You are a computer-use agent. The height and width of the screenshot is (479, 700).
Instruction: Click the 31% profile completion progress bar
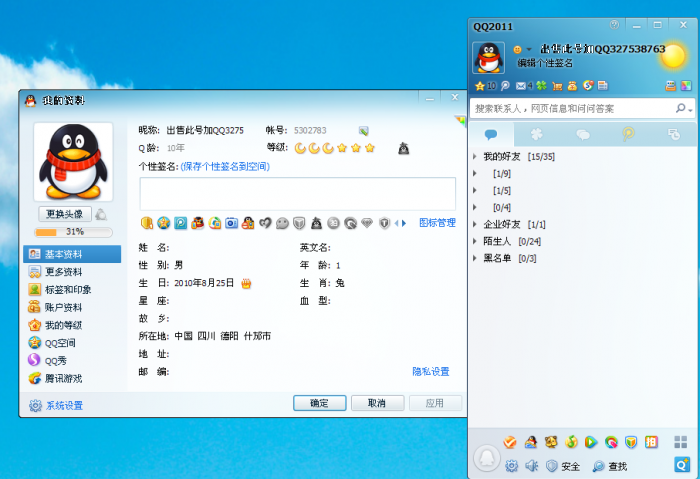[74, 232]
